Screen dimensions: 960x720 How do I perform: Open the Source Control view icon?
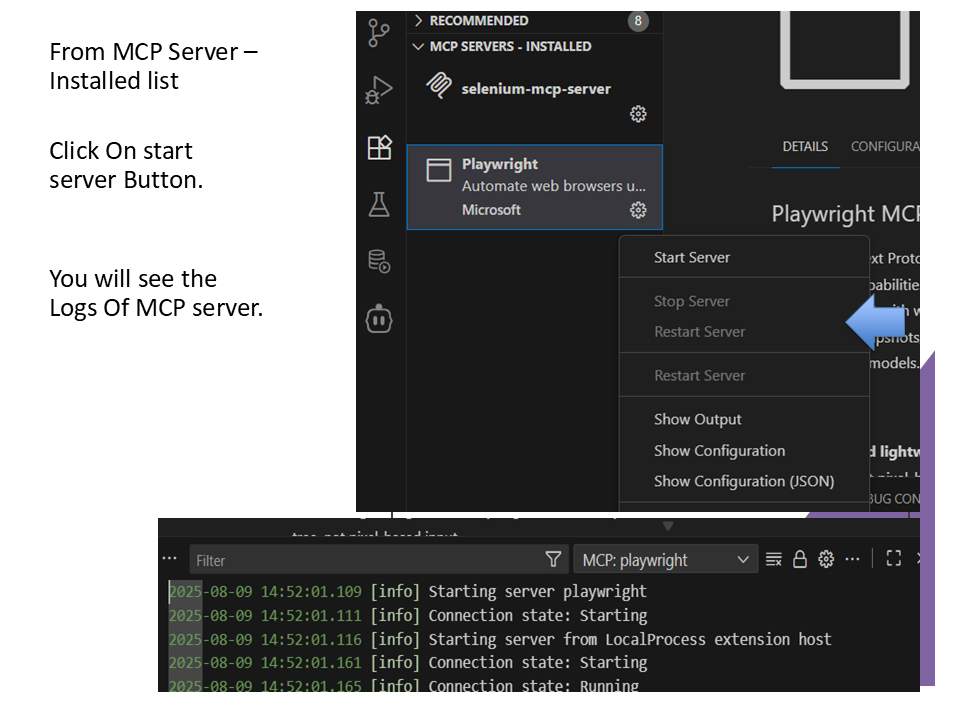point(379,33)
